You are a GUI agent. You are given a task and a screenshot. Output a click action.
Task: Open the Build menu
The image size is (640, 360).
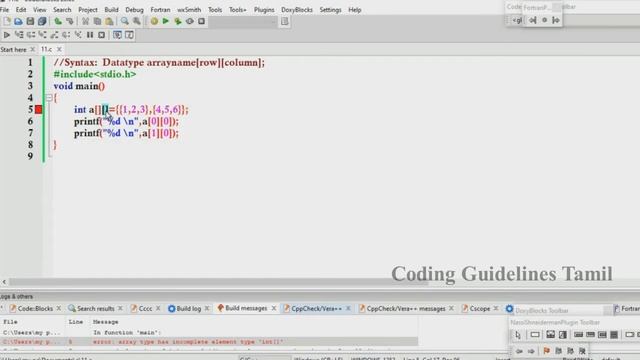111,10
